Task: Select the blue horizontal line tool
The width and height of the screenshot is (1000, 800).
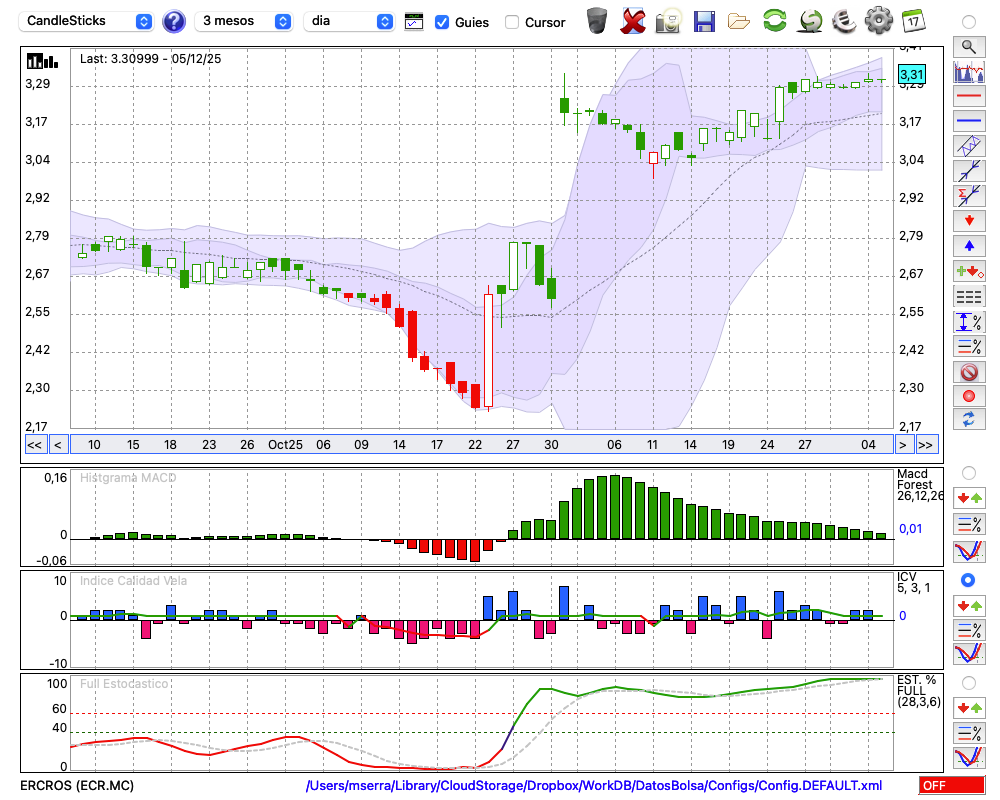Action: 968,121
